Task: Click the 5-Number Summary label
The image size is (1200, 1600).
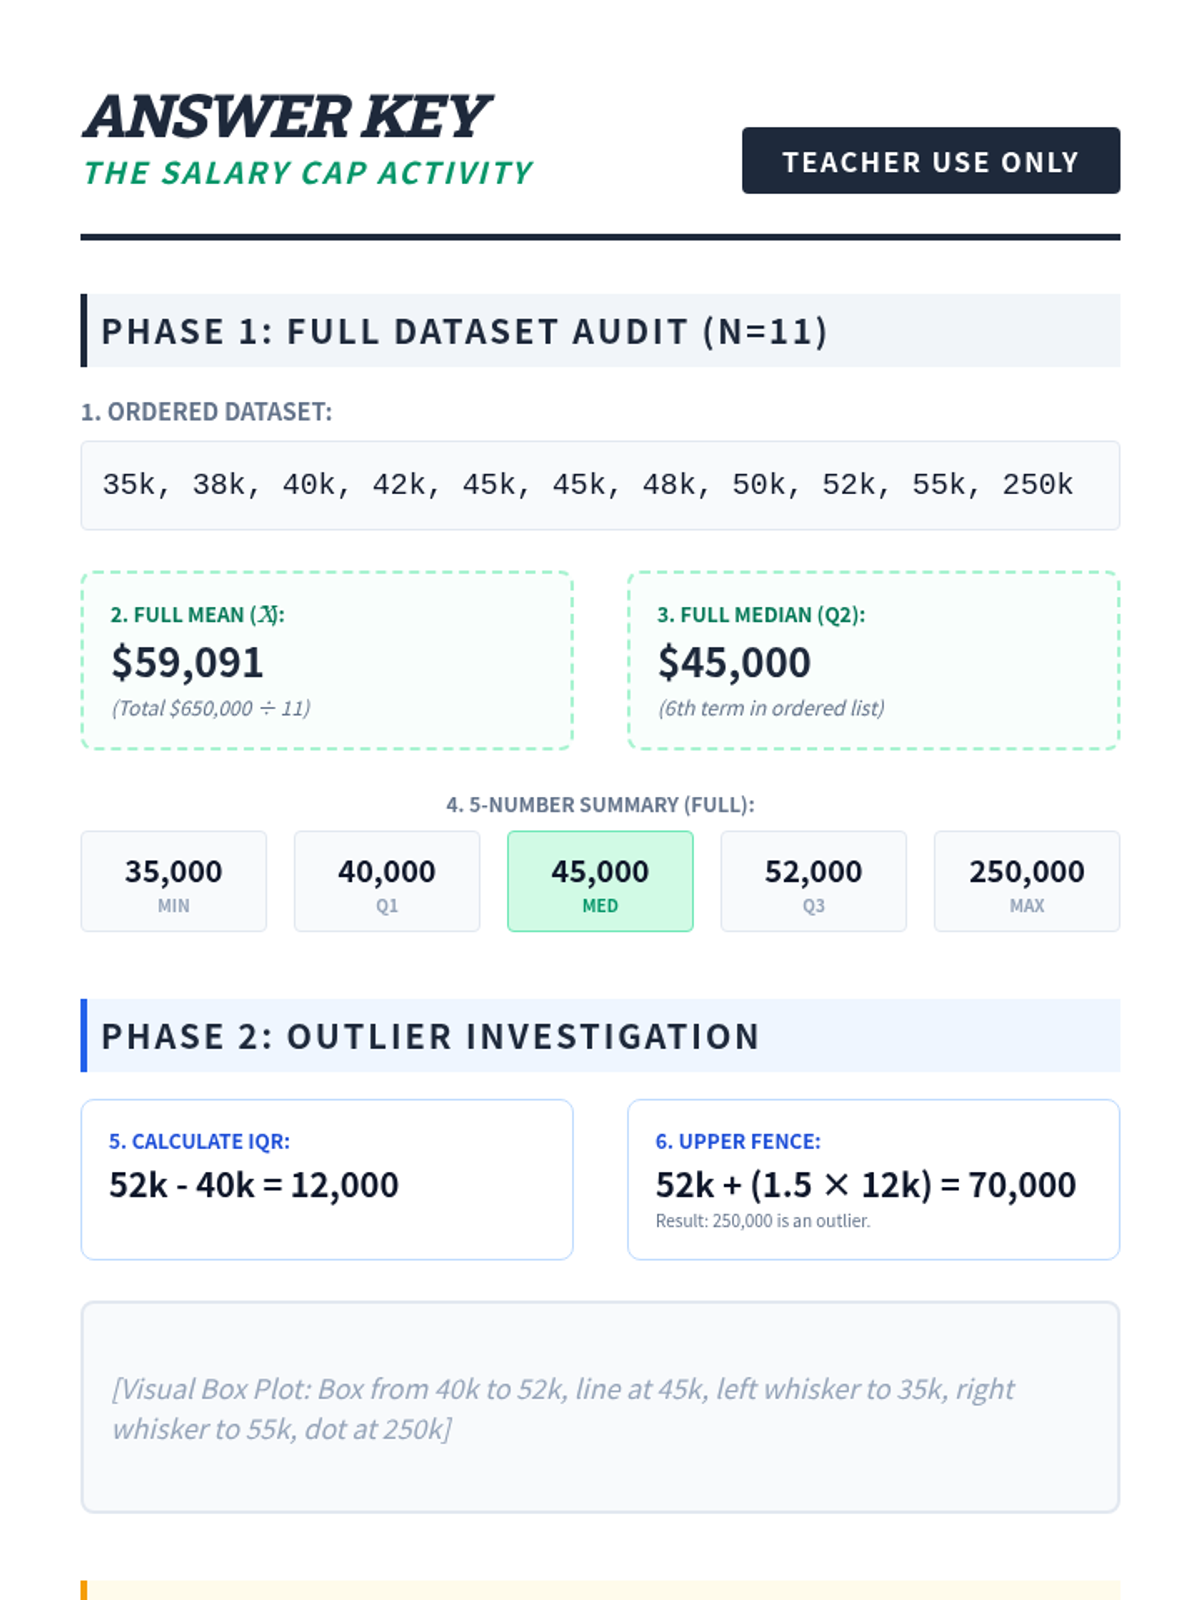Action: tap(600, 805)
